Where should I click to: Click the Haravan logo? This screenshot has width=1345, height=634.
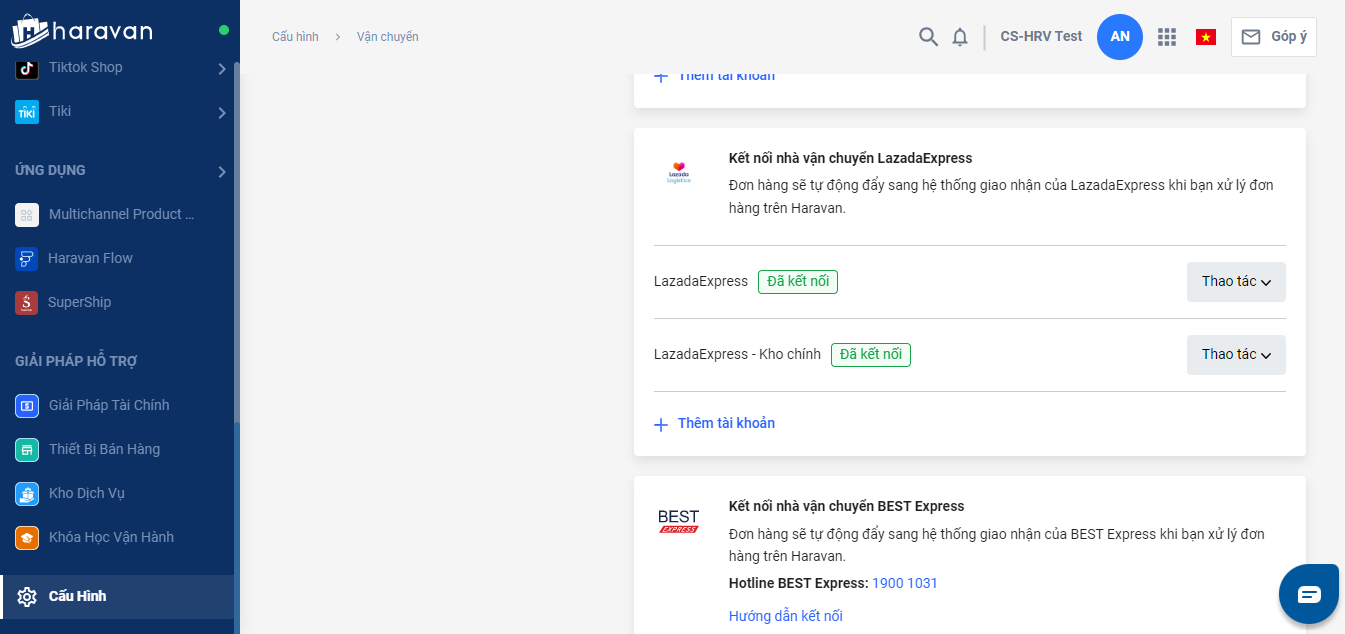pyautogui.click(x=82, y=31)
